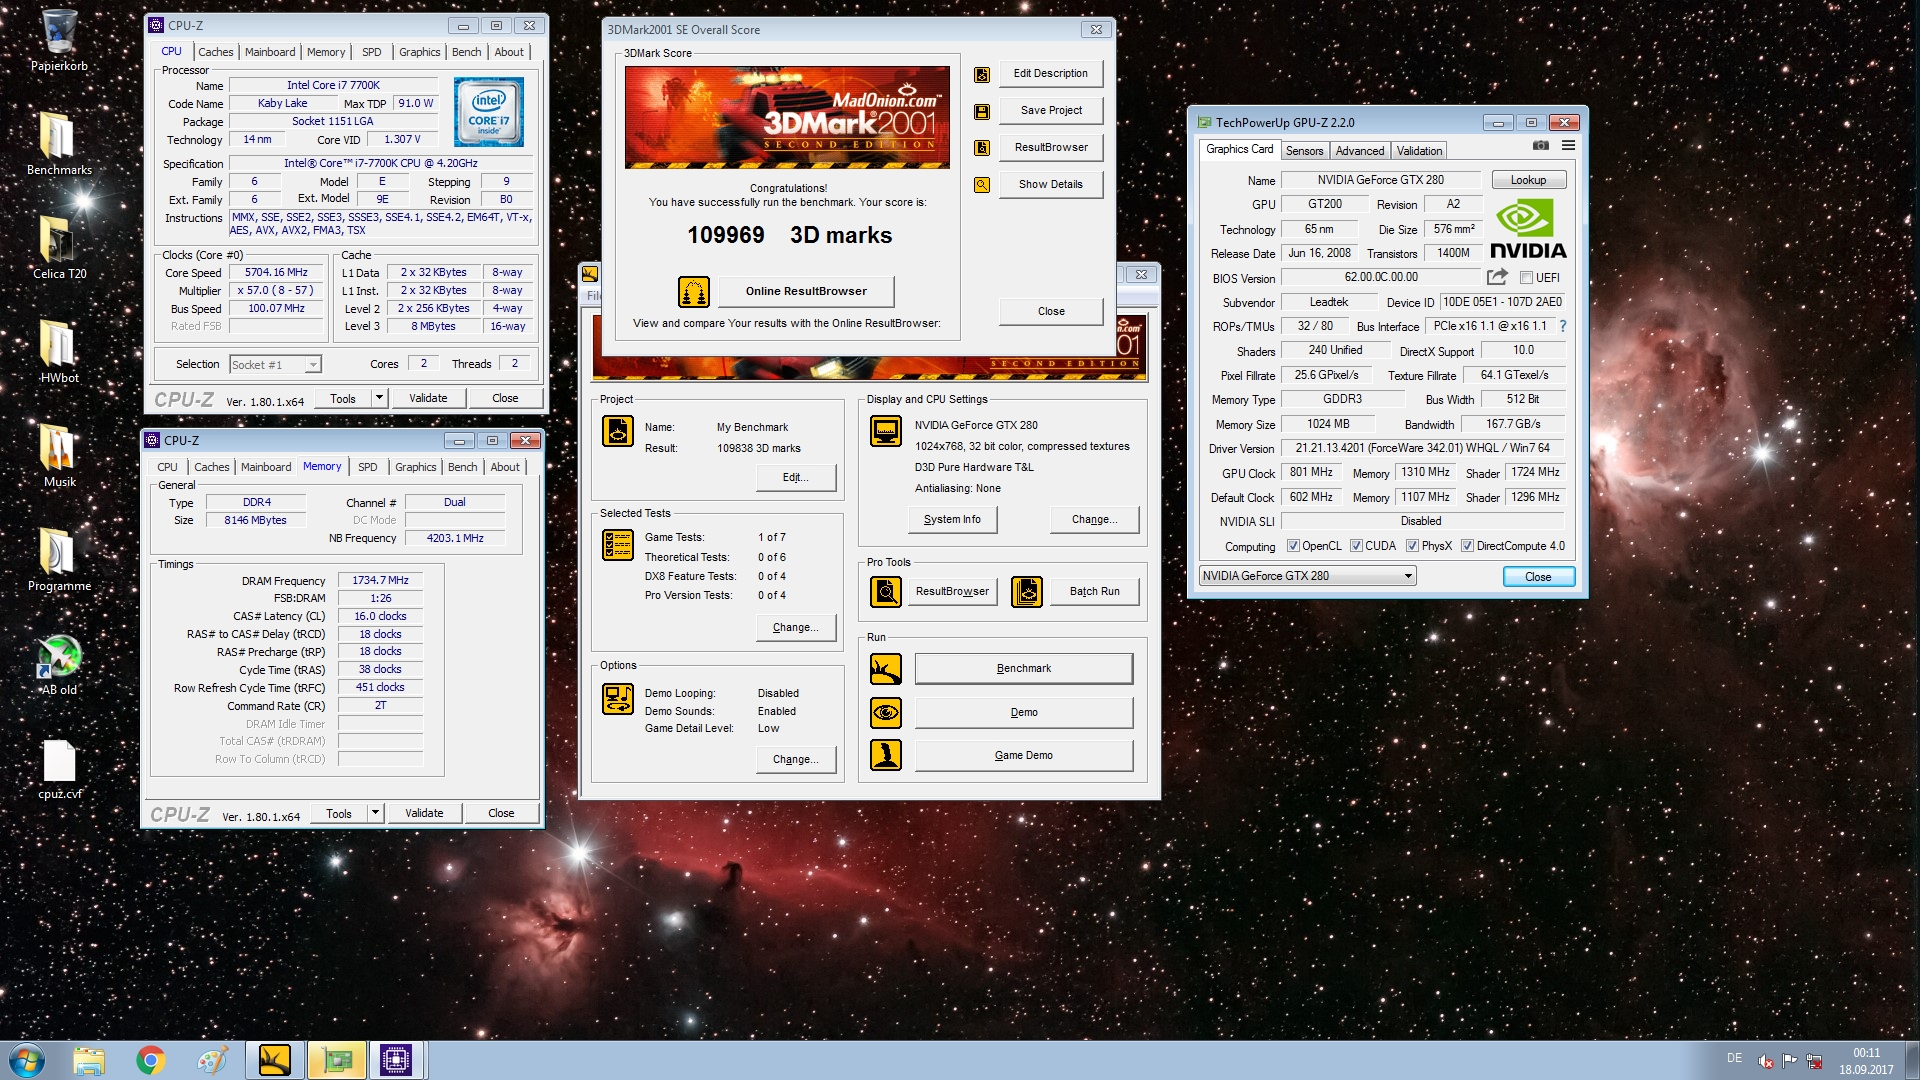Click the Benchmark run icon

[886, 669]
